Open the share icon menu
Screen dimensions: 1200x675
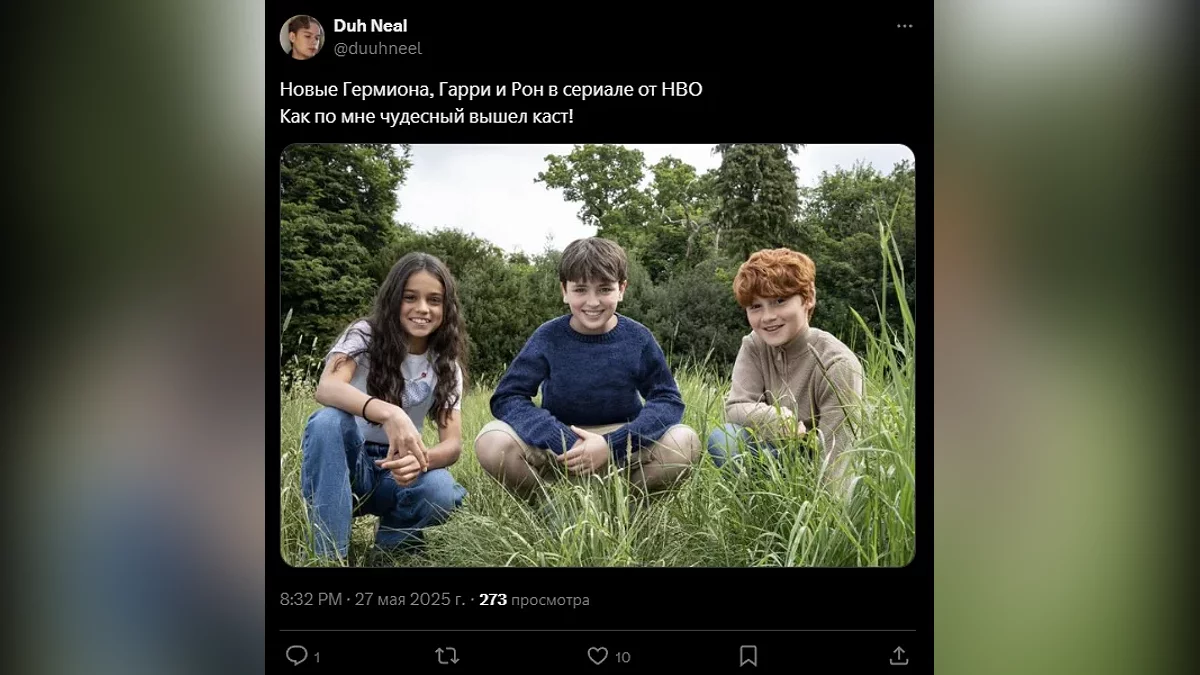pos(899,655)
